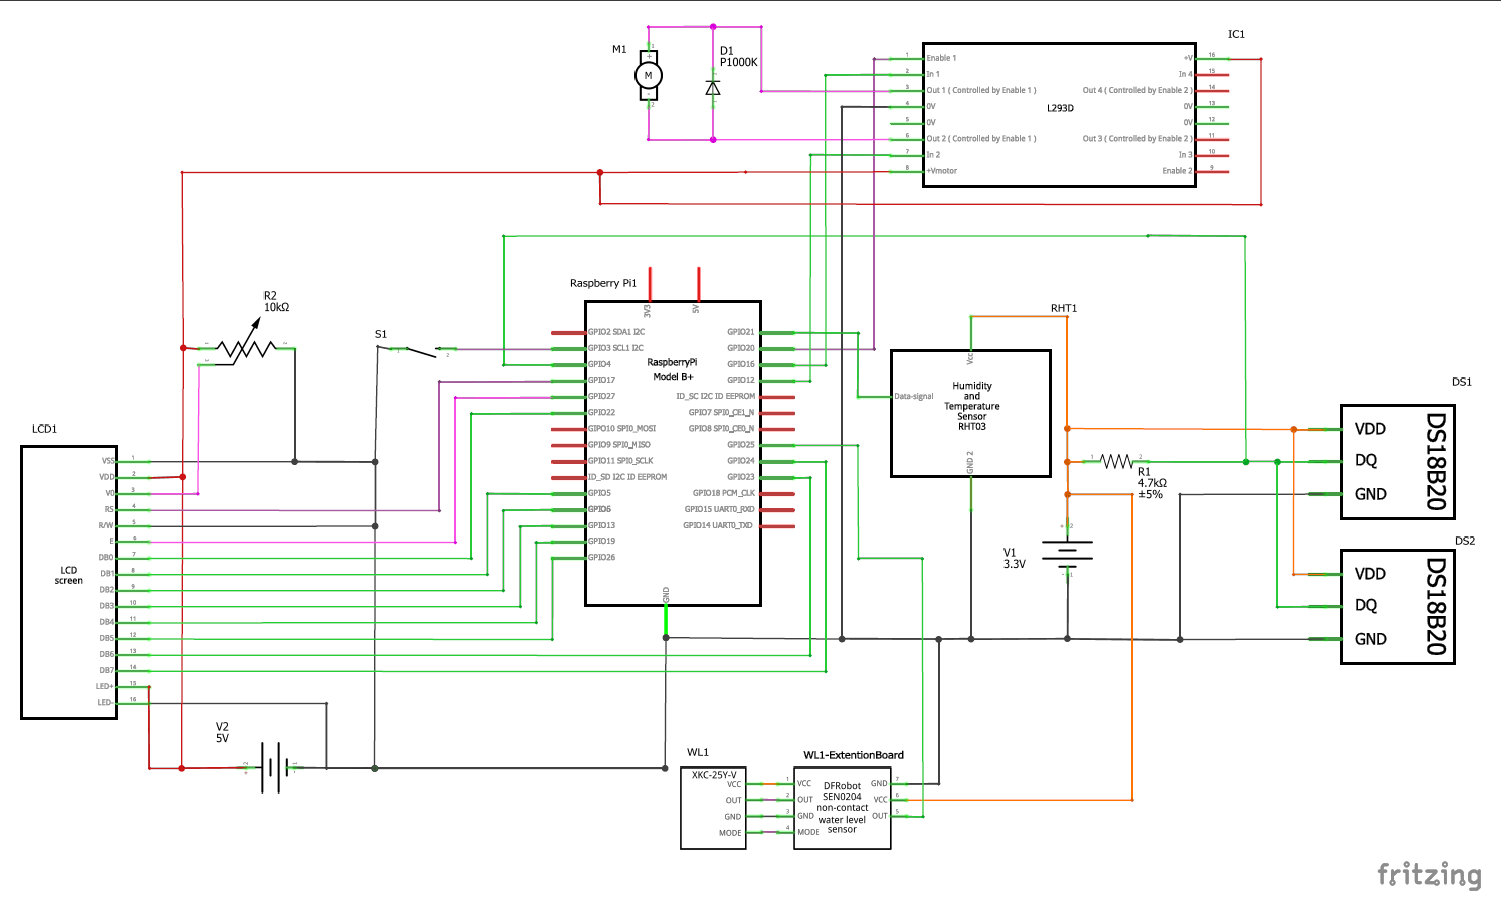Click the GPIO4 pin label
Screen dimensions: 1501x911
pos(600,364)
